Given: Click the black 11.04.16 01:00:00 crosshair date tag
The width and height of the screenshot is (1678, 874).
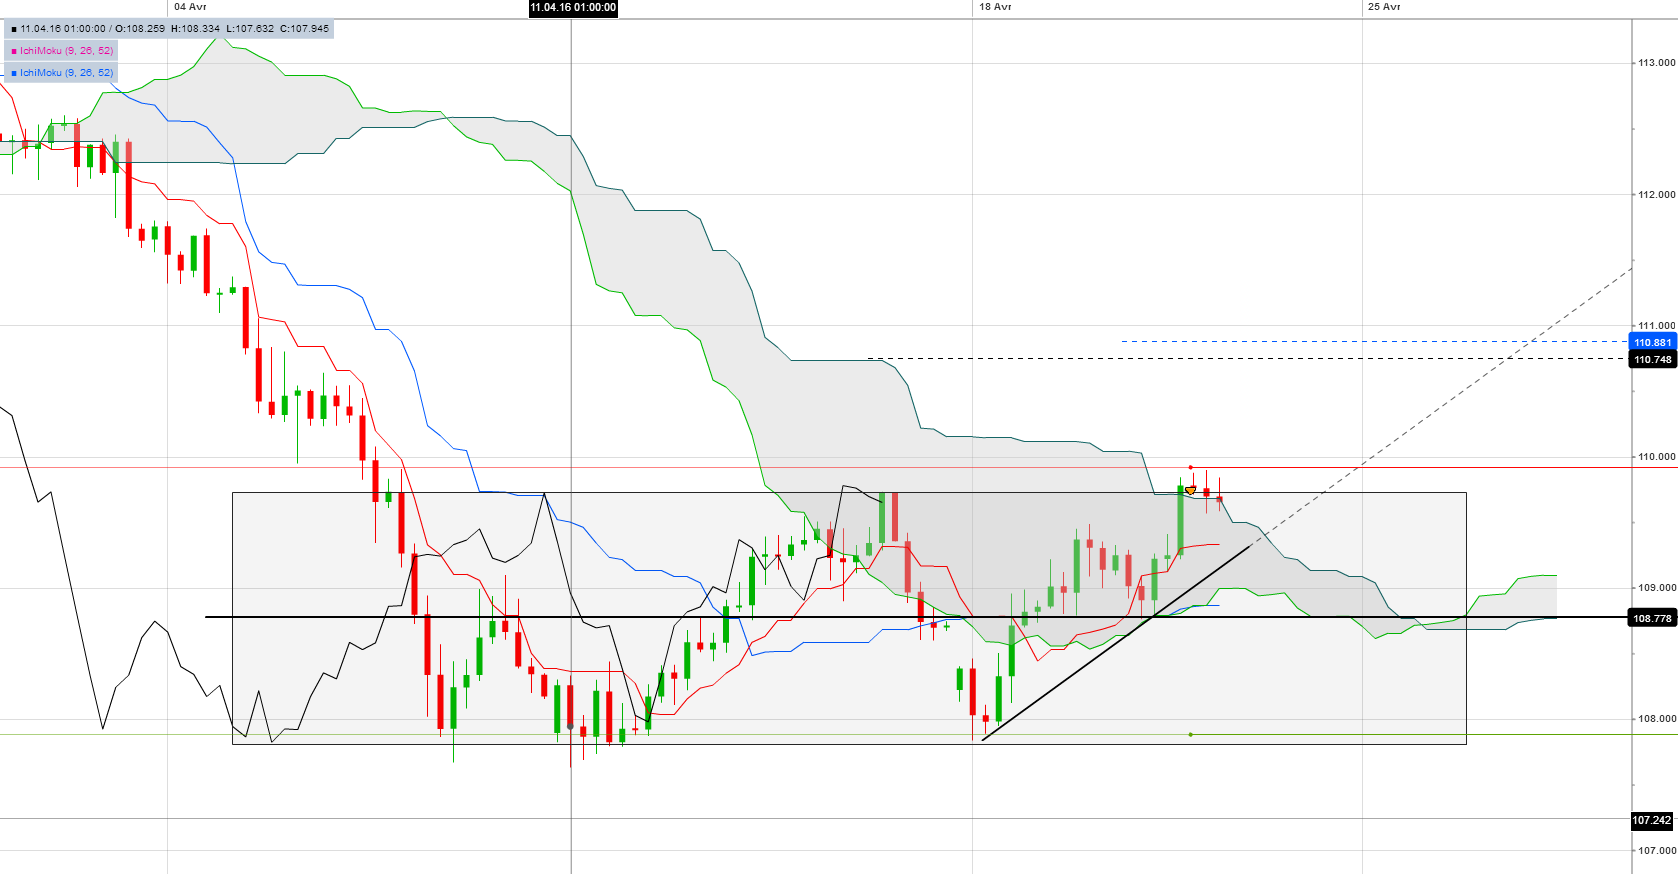Looking at the screenshot, I should point(573,8).
